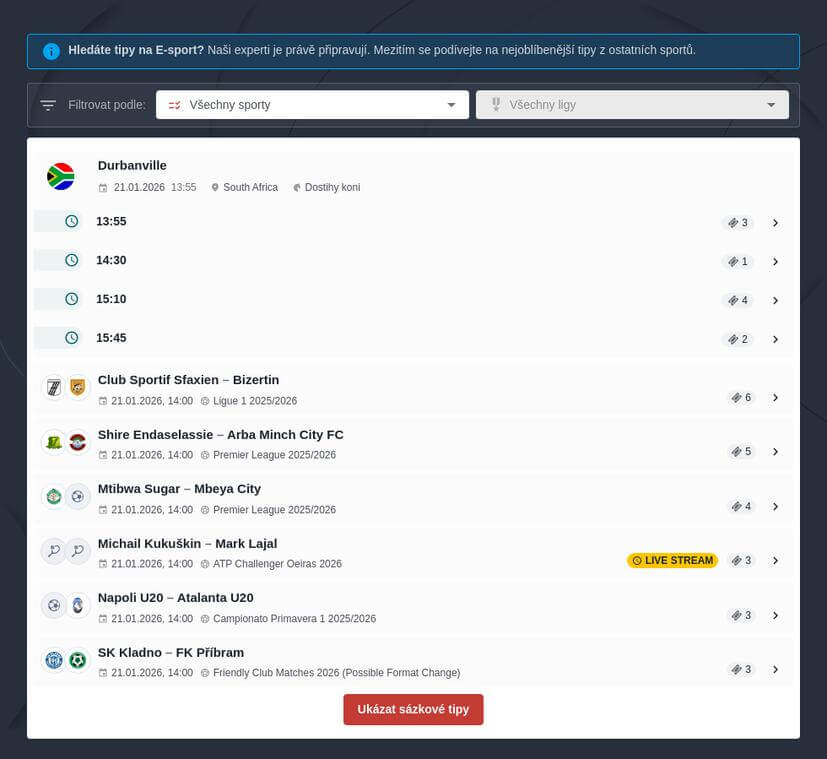Click Club Sportif Sfaxien team logo
The width and height of the screenshot is (827, 759).
point(53,388)
